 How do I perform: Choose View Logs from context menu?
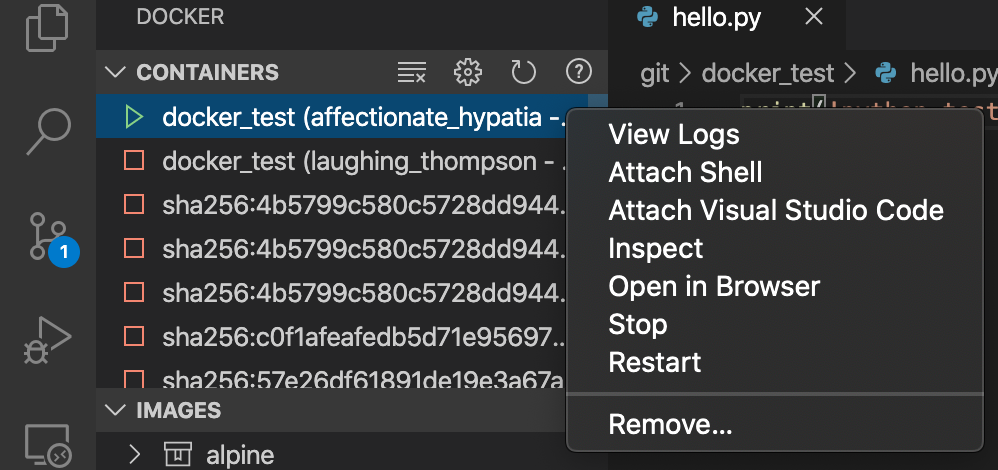(x=674, y=134)
